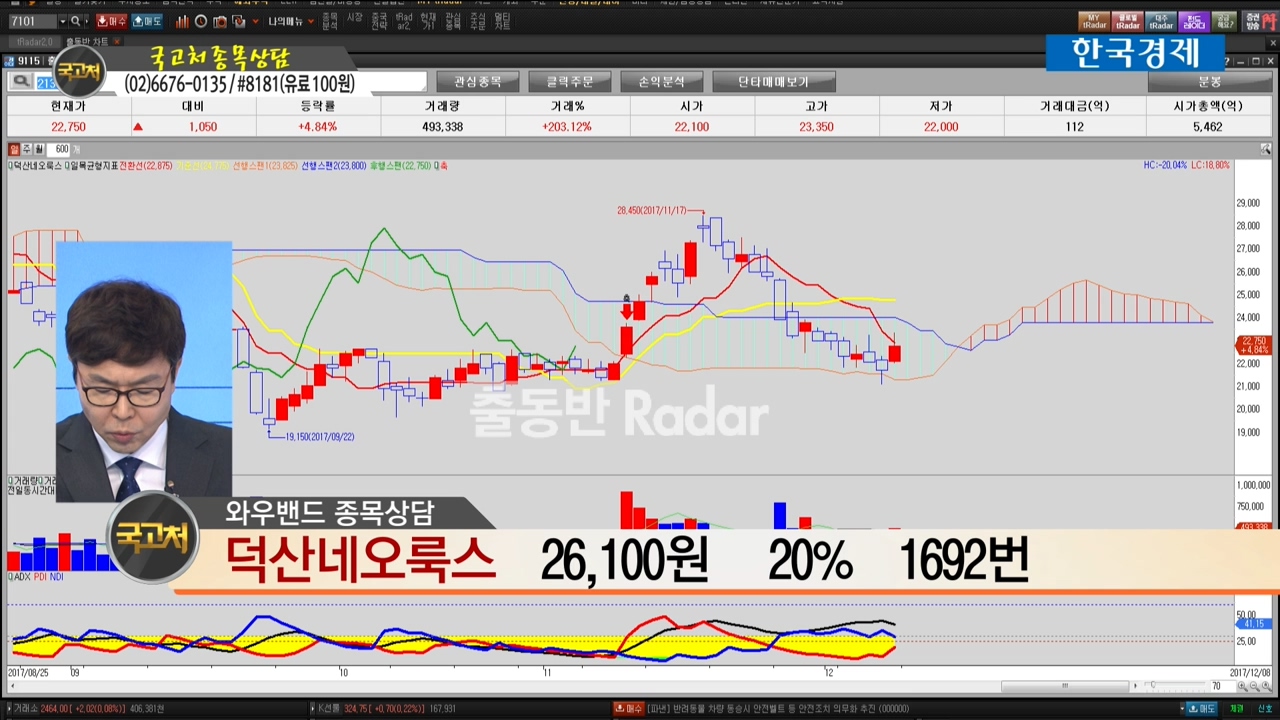Open the MY tRadar shortcut icon
Screen dimensions: 1280x720
point(1093,21)
